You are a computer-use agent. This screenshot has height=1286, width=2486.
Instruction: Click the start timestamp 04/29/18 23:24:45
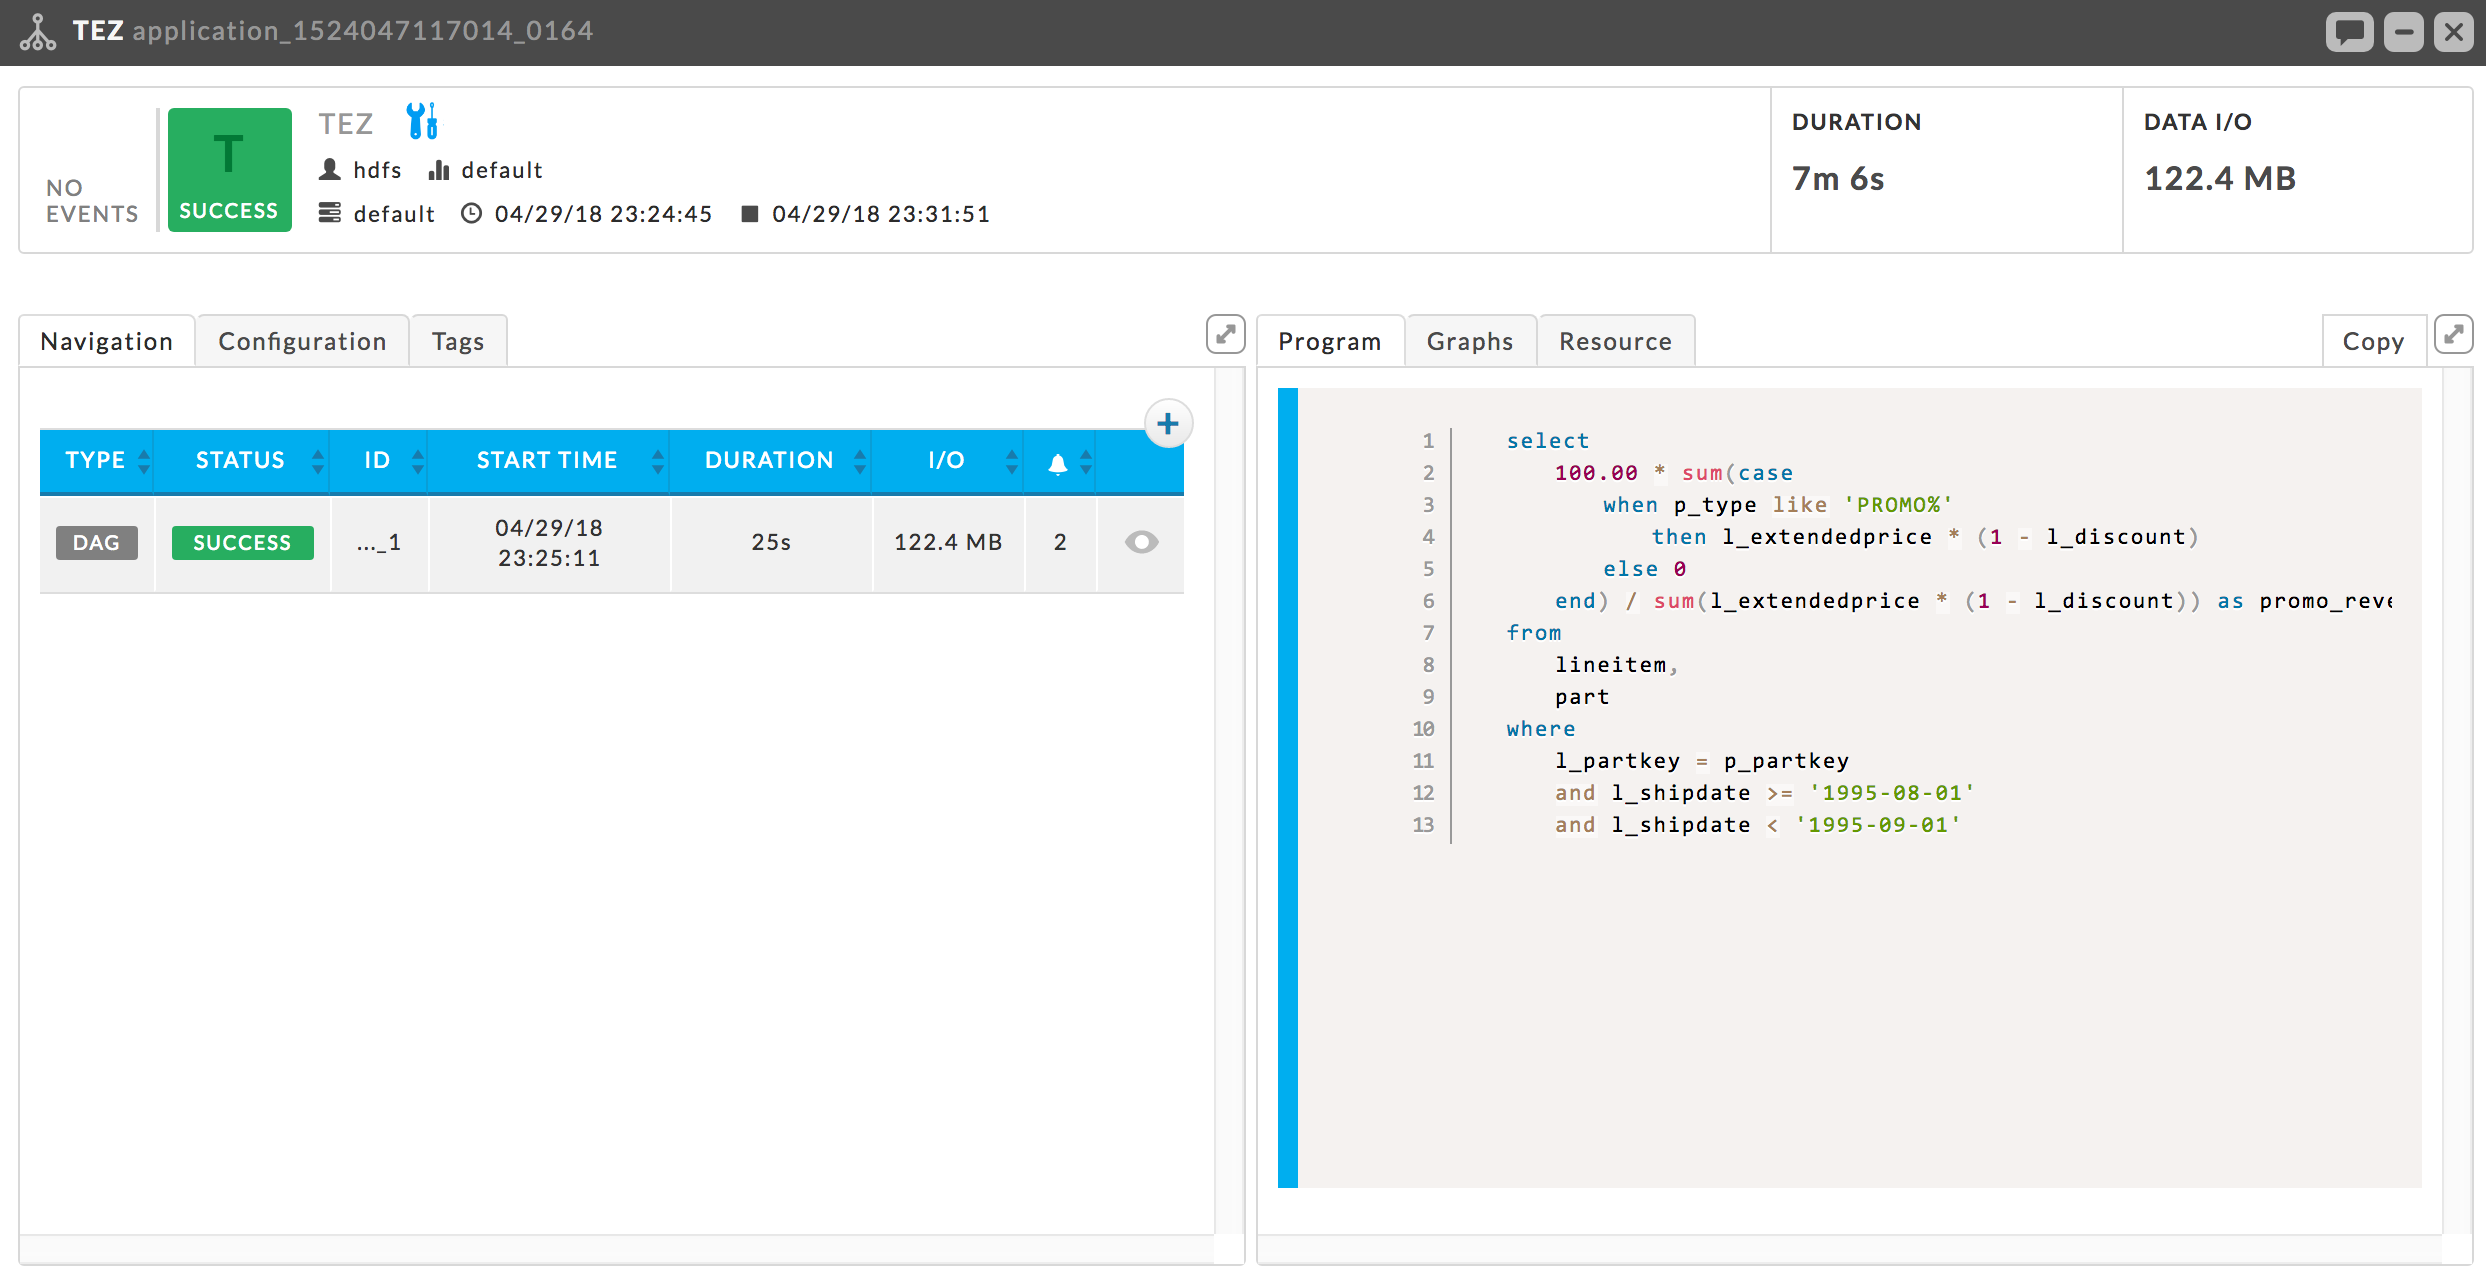[604, 214]
